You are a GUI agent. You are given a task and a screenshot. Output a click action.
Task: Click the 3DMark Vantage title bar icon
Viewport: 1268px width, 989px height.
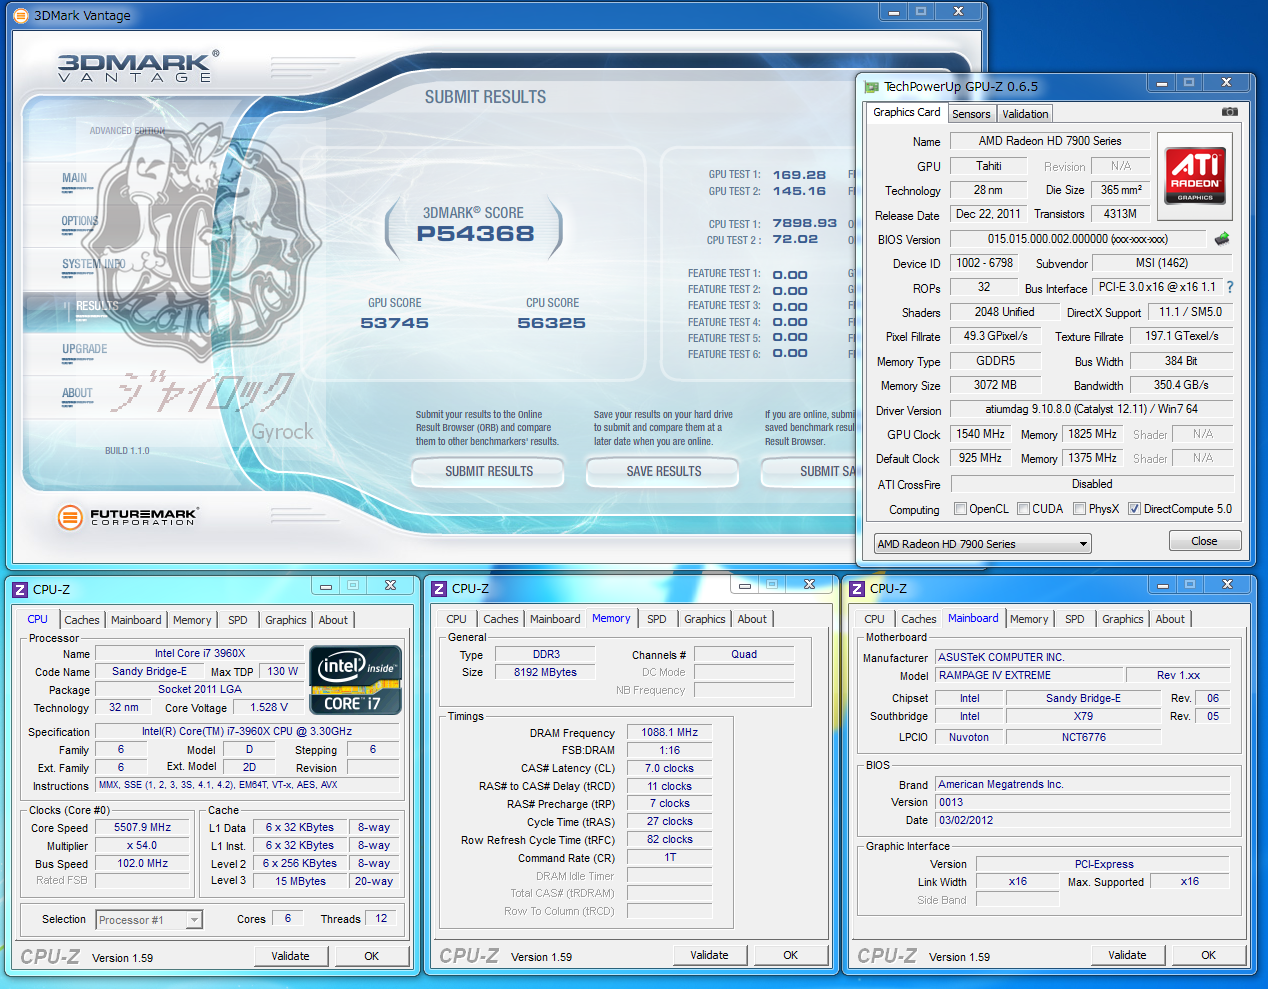point(21,15)
